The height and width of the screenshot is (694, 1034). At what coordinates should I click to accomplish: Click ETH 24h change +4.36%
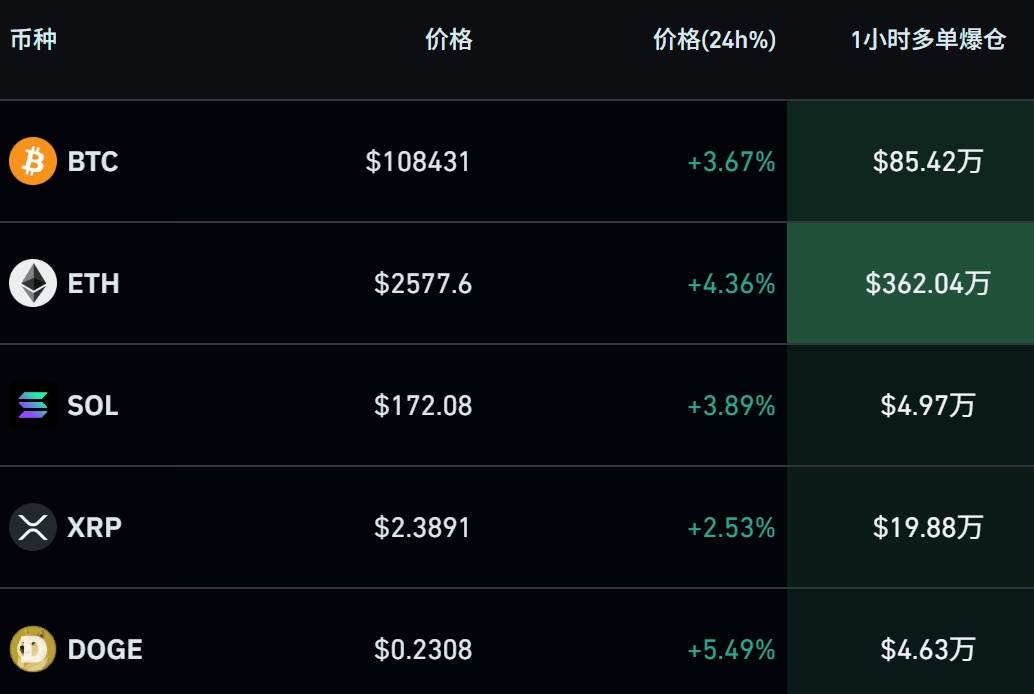pos(731,284)
